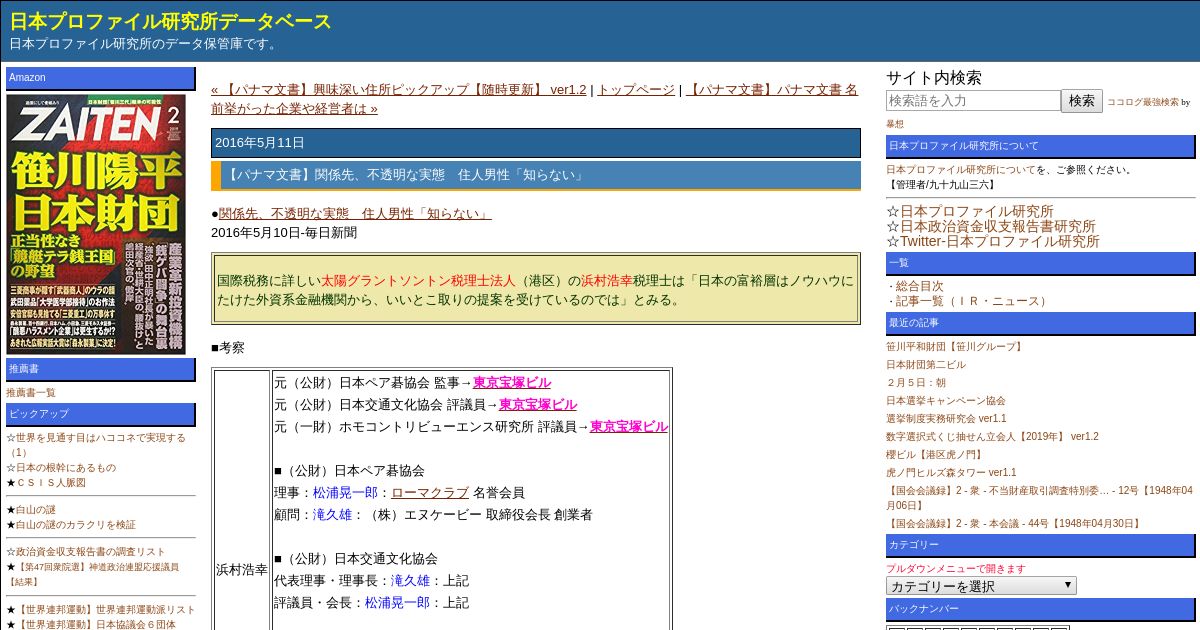Image resolution: width=1200 pixels, height=630 pixels.
Task: Click the ZAITEN magazine cover image
Action: 96,224
